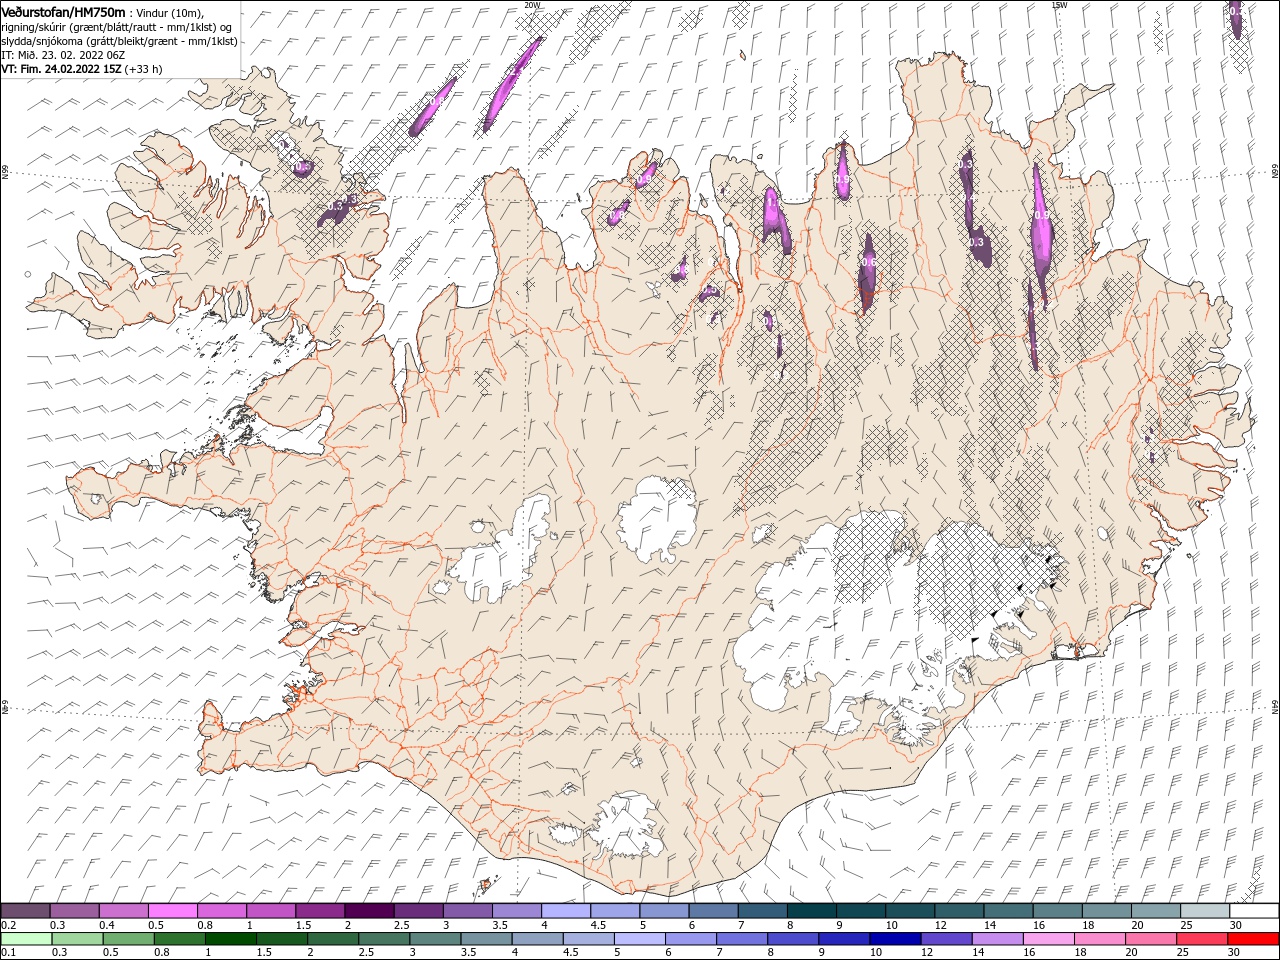Select the deep blue bottom-row 10 swatch
The image size is (1280, 960).
click(894, 939)
